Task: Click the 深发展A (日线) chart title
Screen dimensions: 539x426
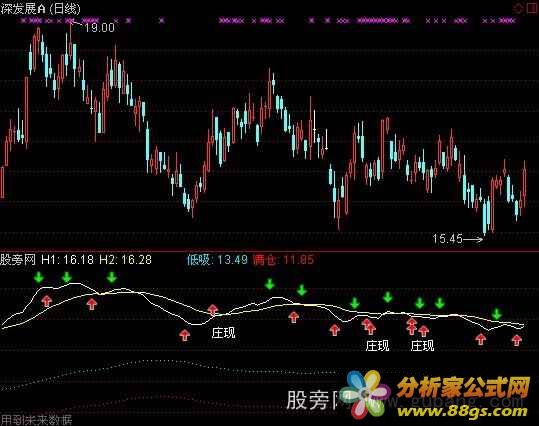Action: (41, 9)
